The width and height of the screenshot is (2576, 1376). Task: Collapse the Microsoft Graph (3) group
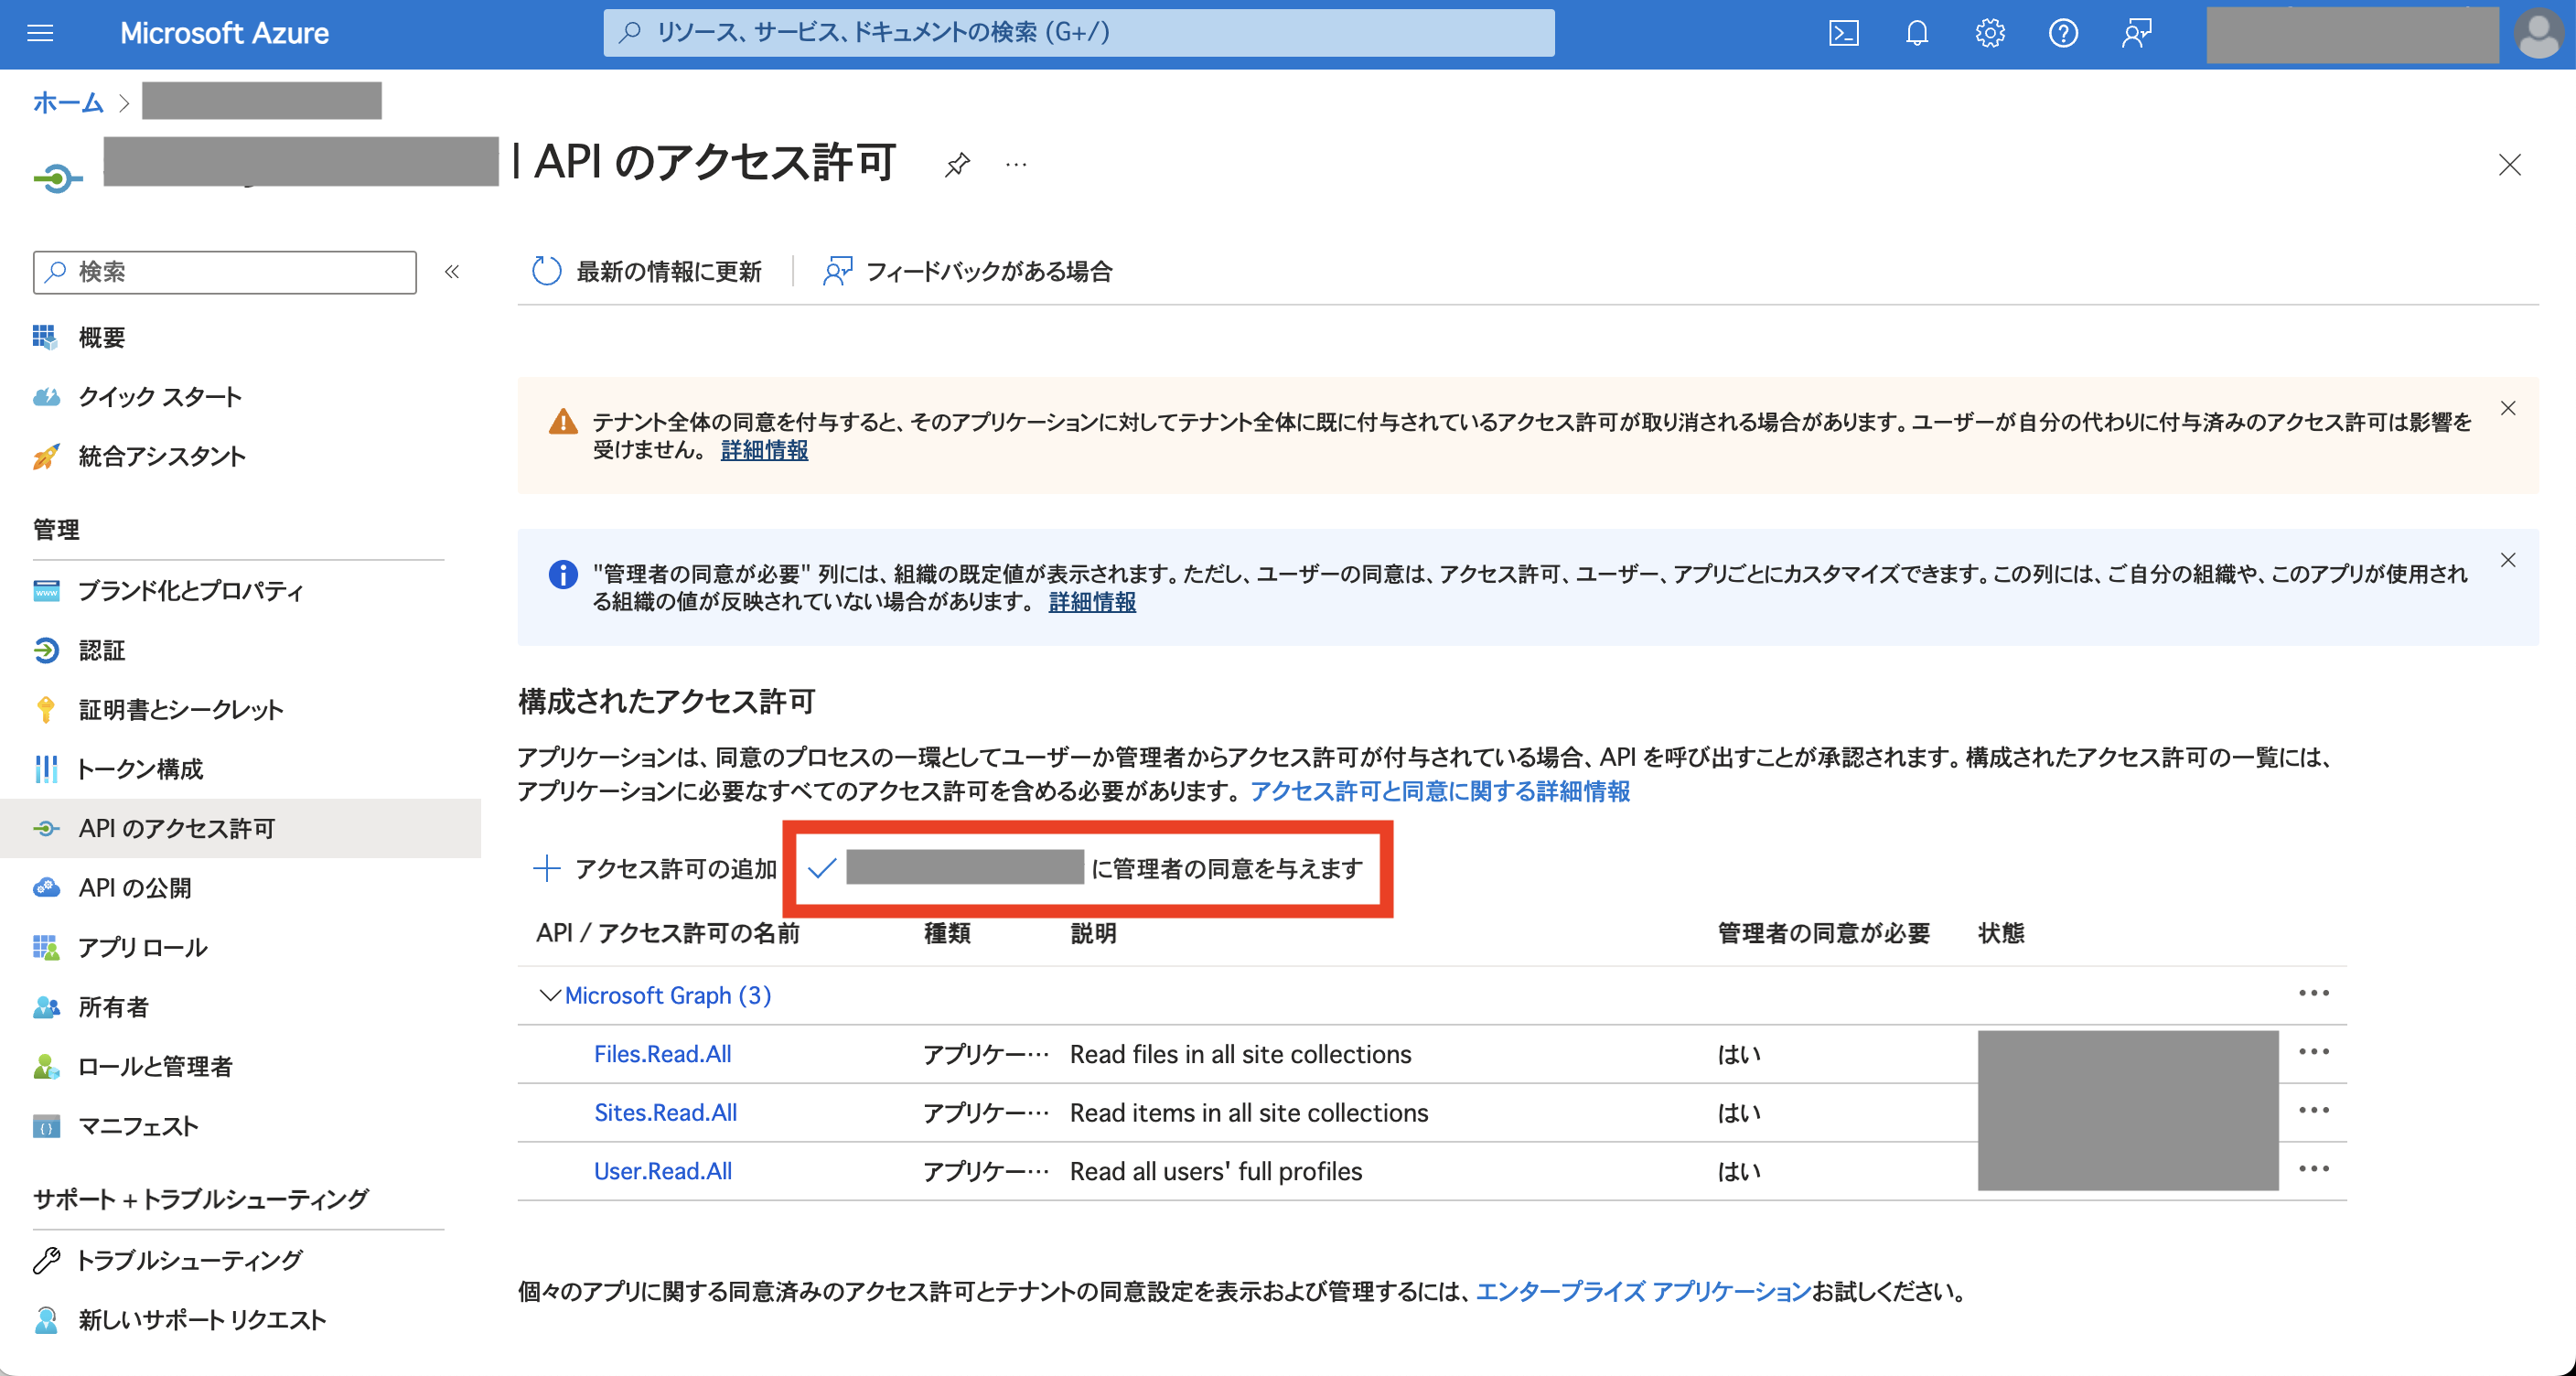click(549, 995)
